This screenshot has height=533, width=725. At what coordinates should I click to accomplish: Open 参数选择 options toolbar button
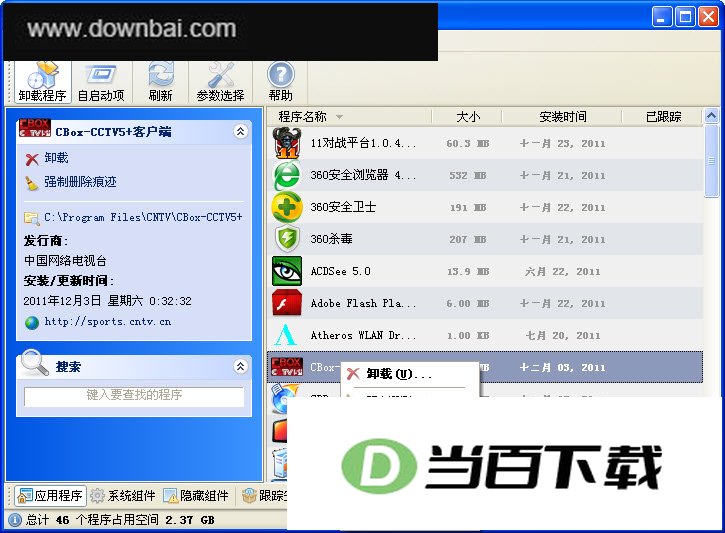point(220,82)
